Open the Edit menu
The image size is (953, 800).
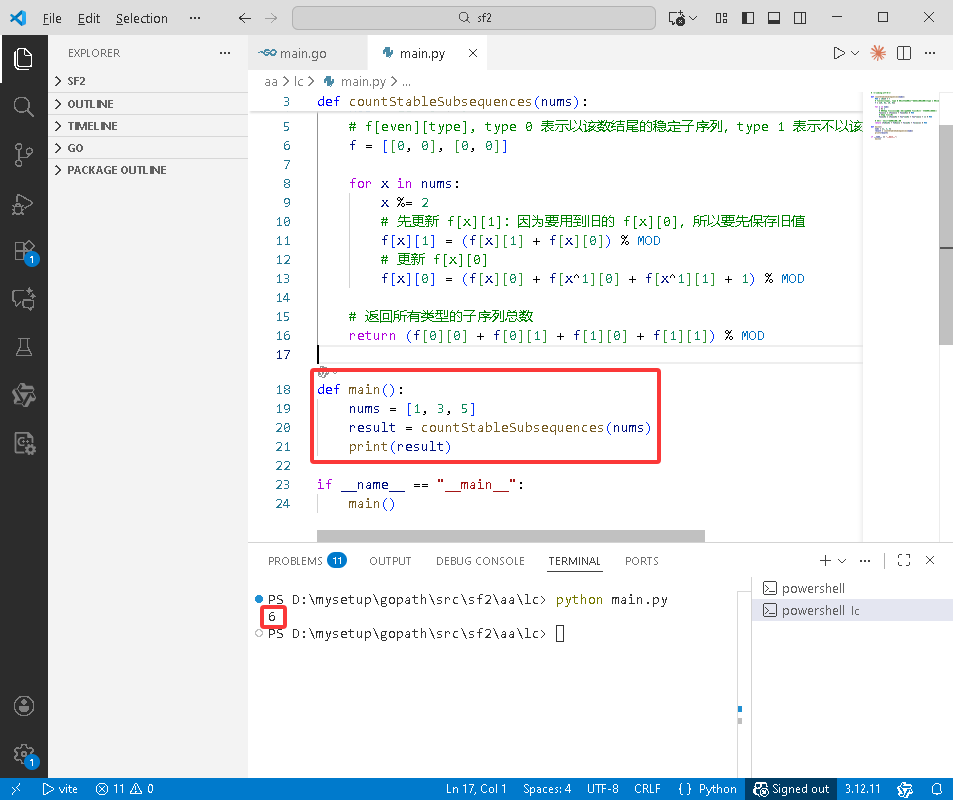pos(89,18)
